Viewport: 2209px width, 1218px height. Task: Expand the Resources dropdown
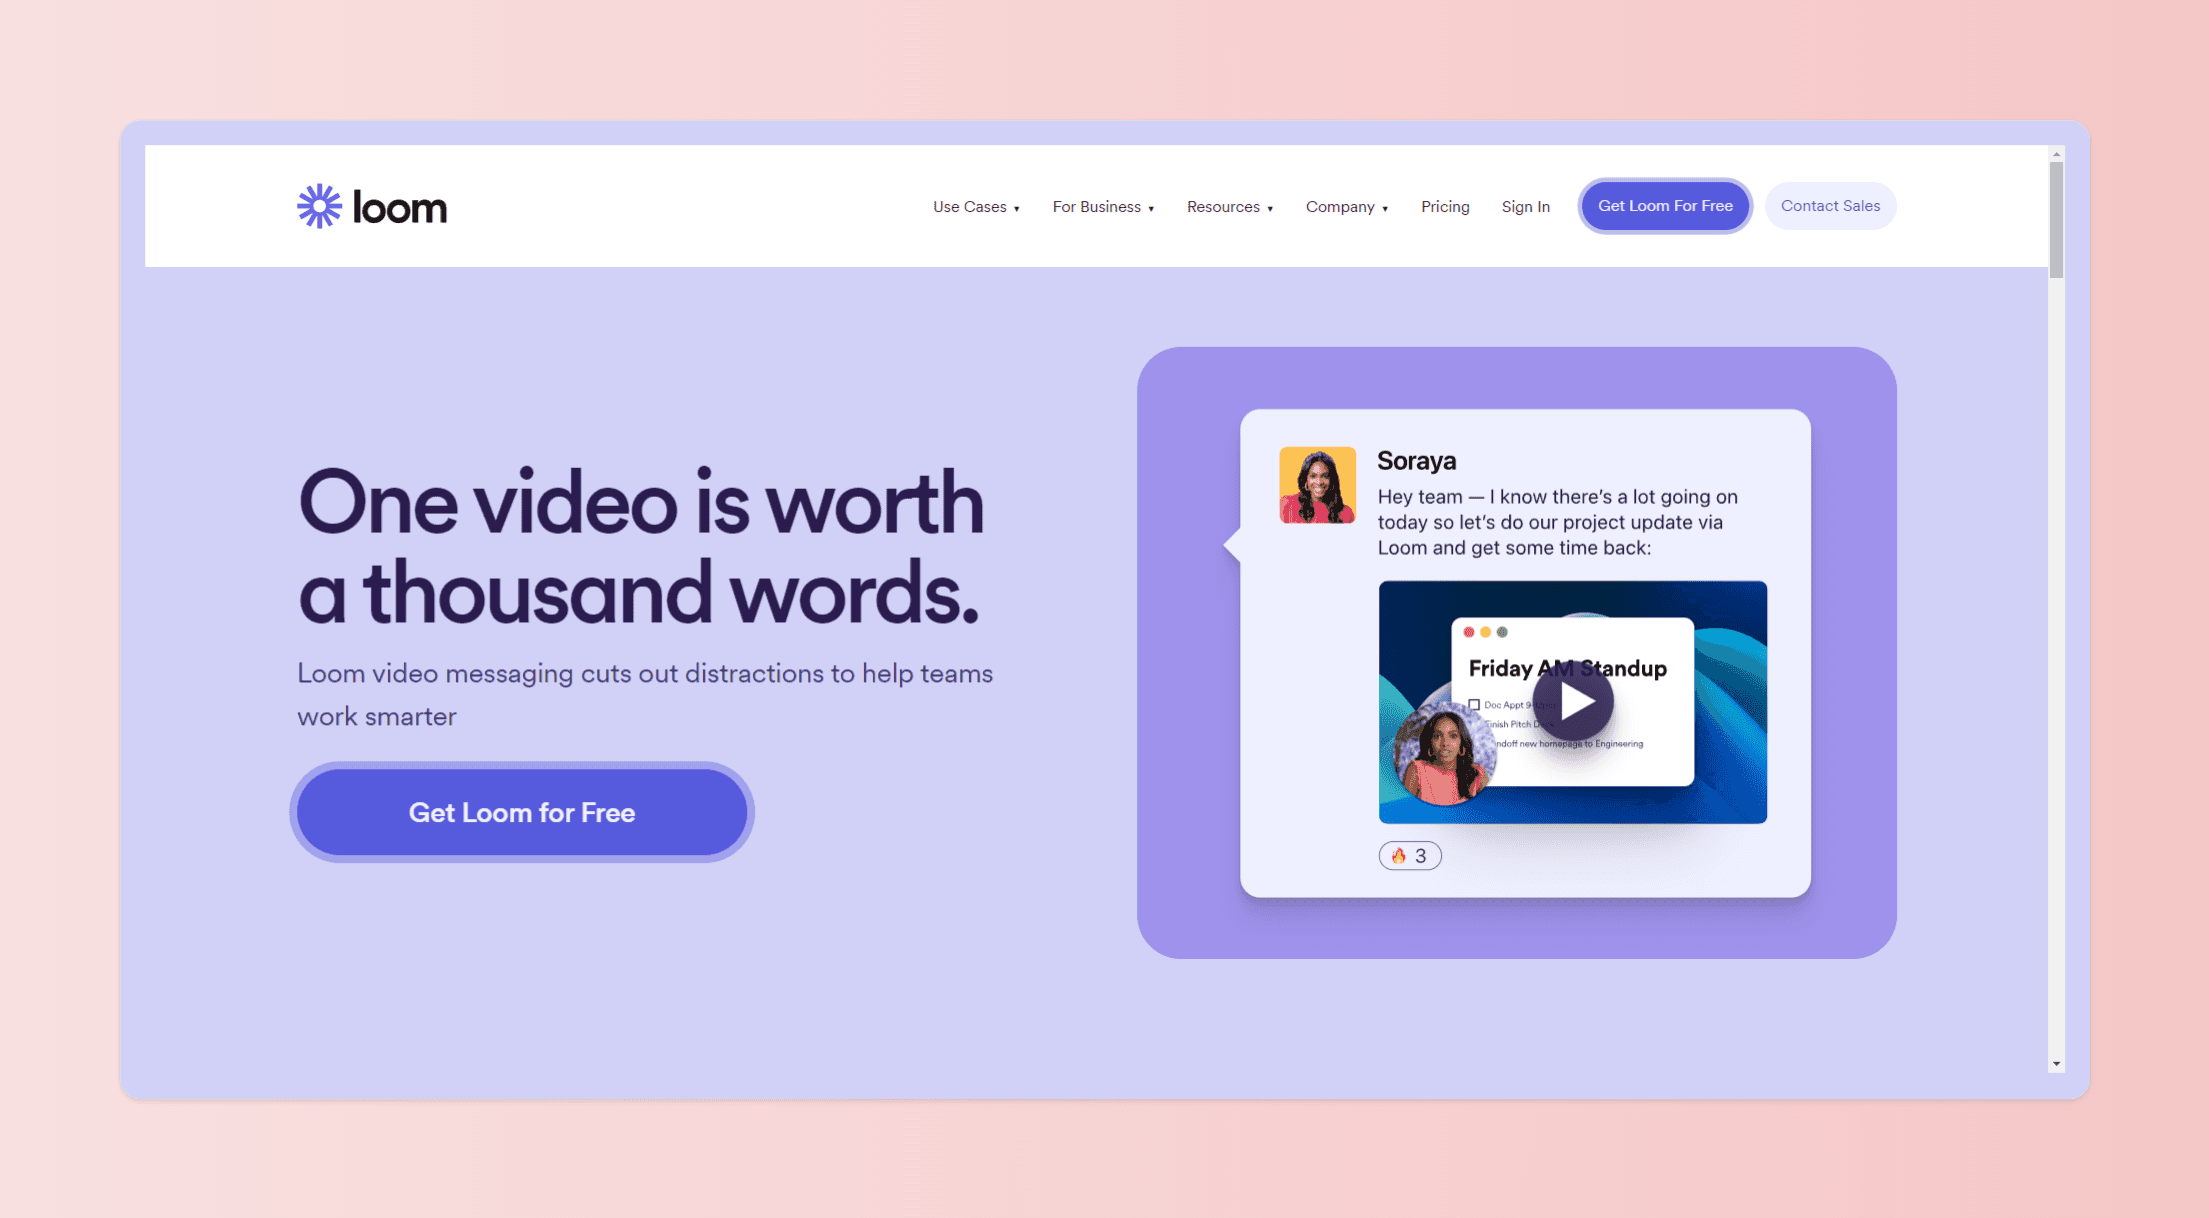[x=1229, y=207]
